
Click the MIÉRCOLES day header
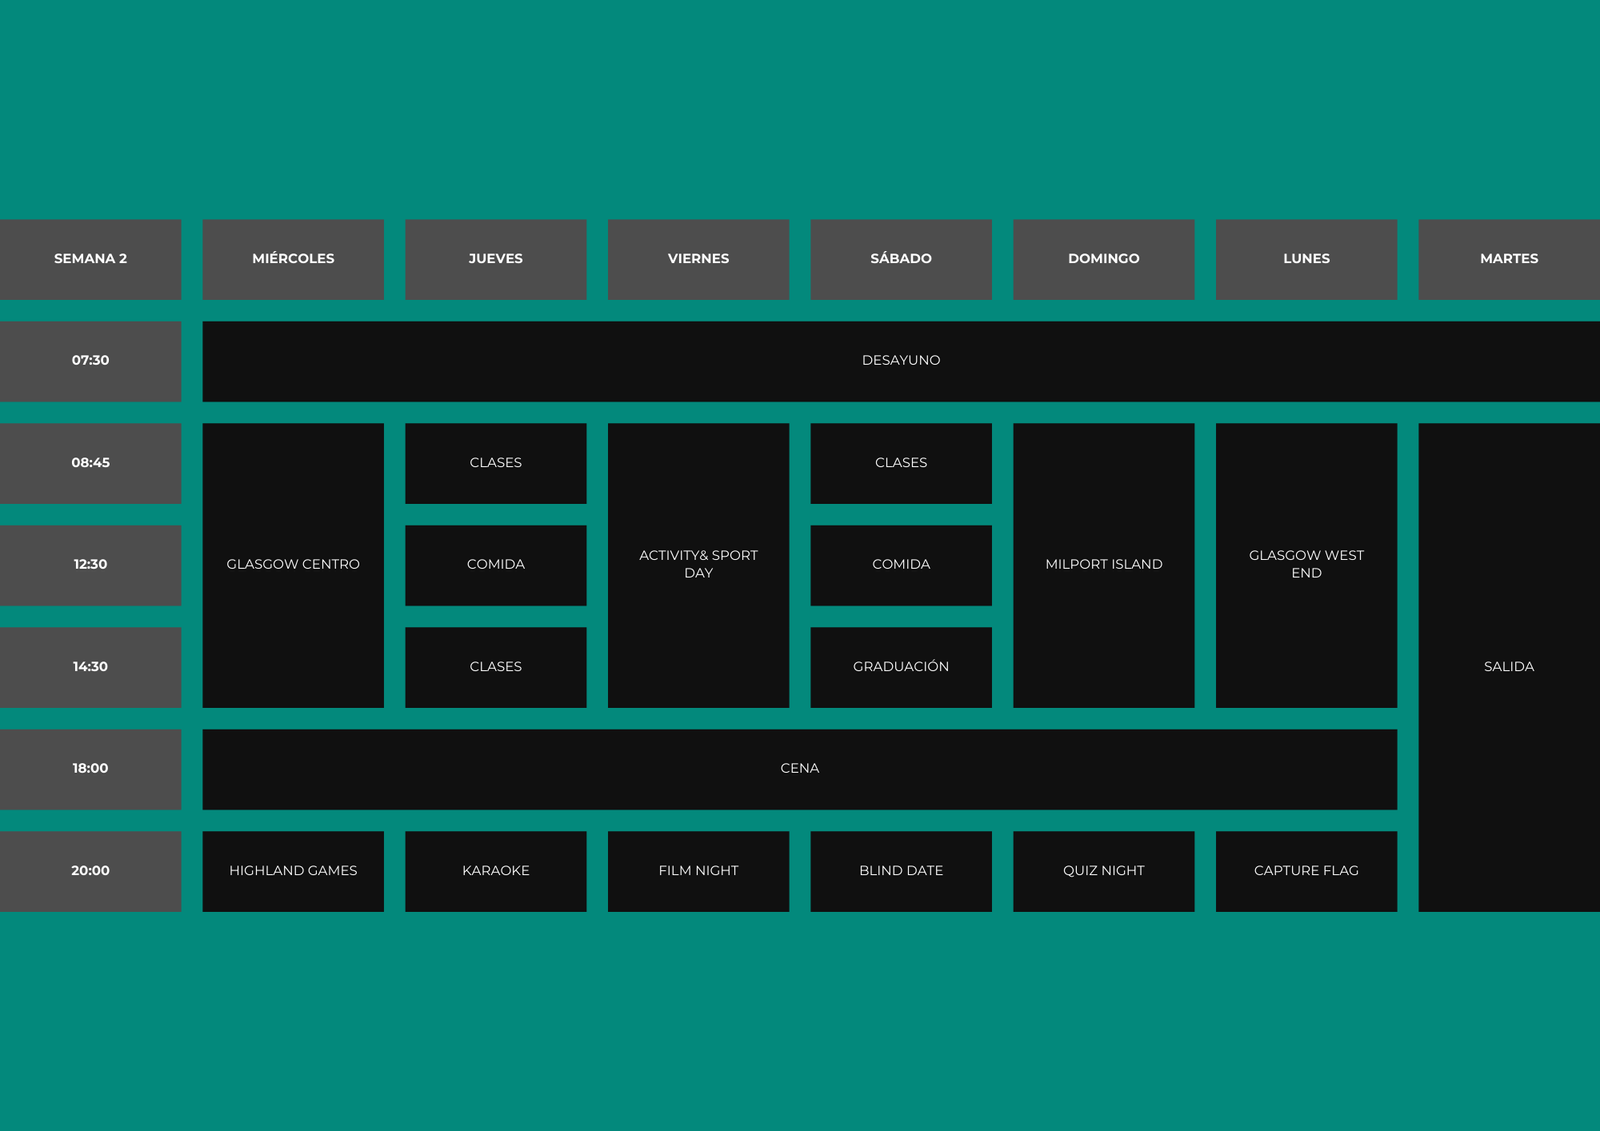[x=293, y=259]
